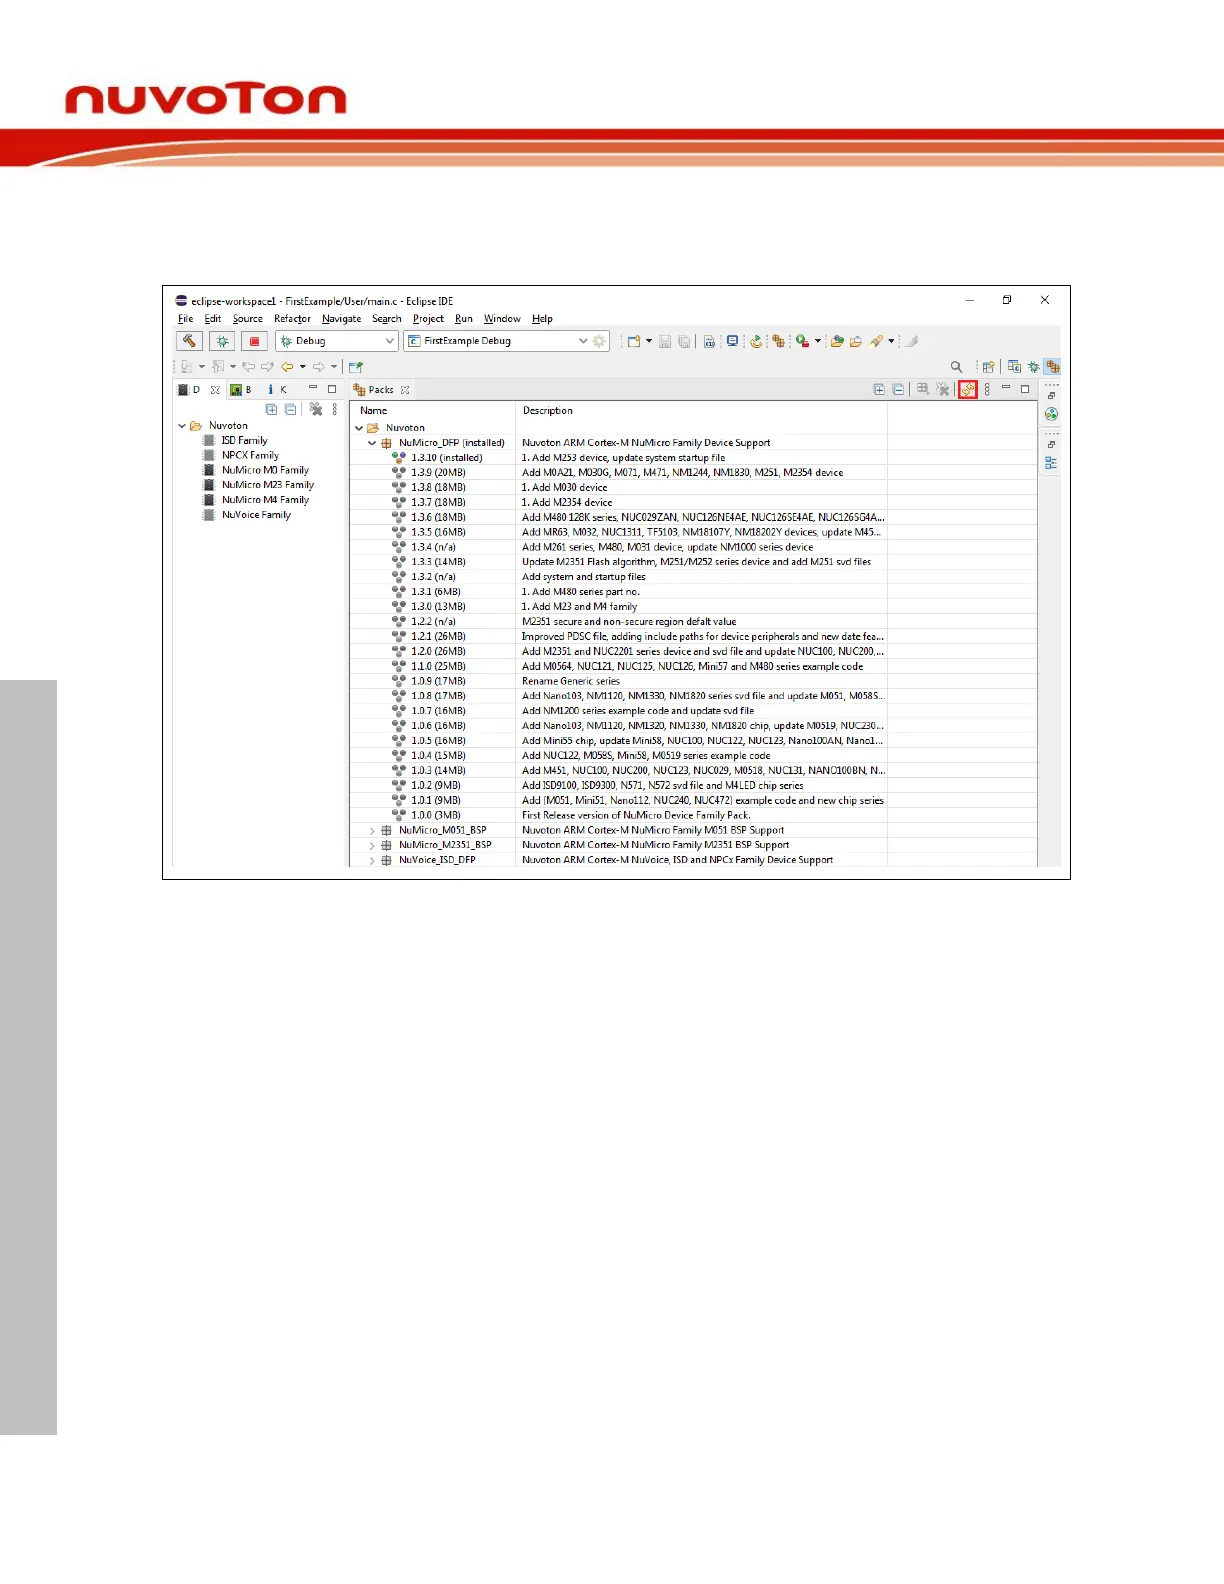Click Collapse All in Packs view
Image resolution: width=1224 pixels, height=1584 pixels.
click(898, 390)
